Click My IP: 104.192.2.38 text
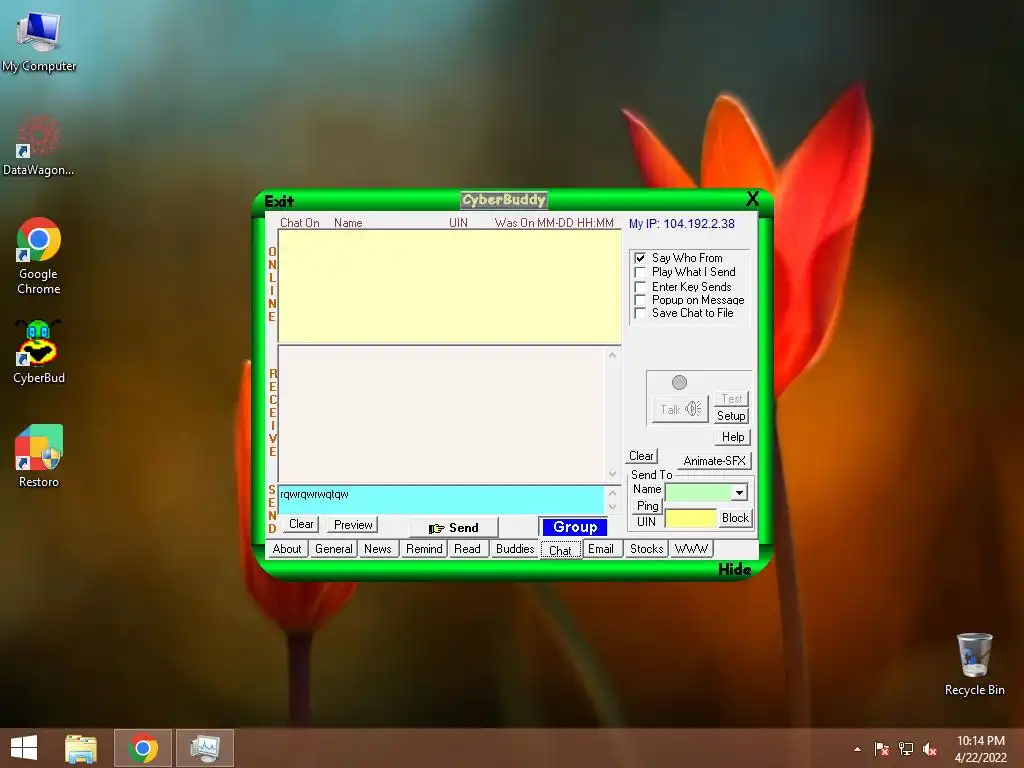This screenshot has width=1024, height=768. pyautogui.click(x=682, y=223)
